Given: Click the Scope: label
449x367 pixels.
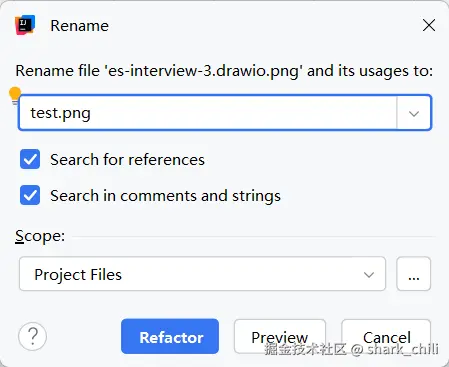Looking at the screenshot, I should (x=40, y=236).
